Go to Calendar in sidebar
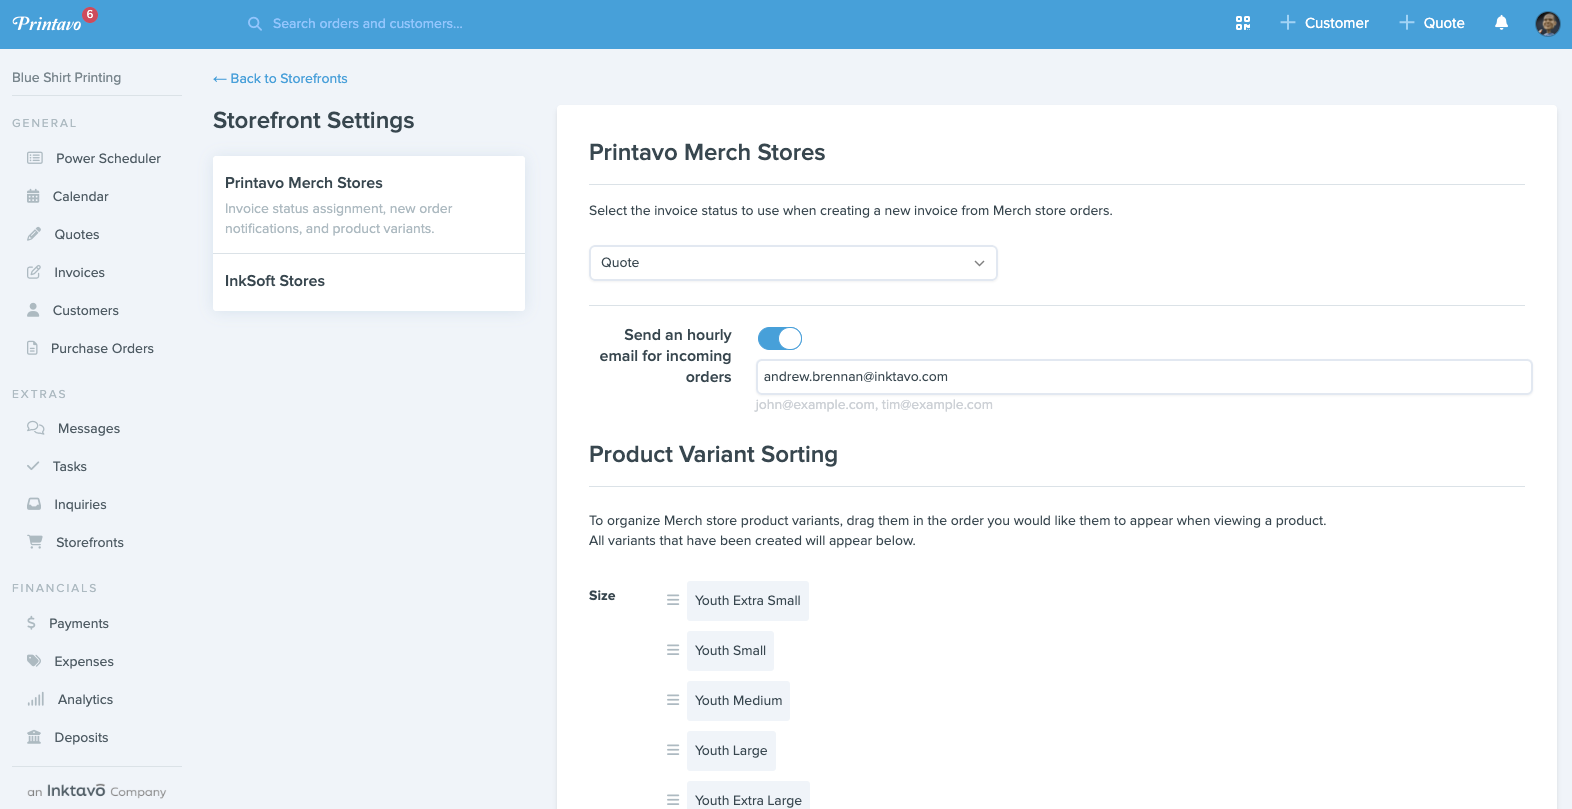1572x809 pixels. pos(81,196)
